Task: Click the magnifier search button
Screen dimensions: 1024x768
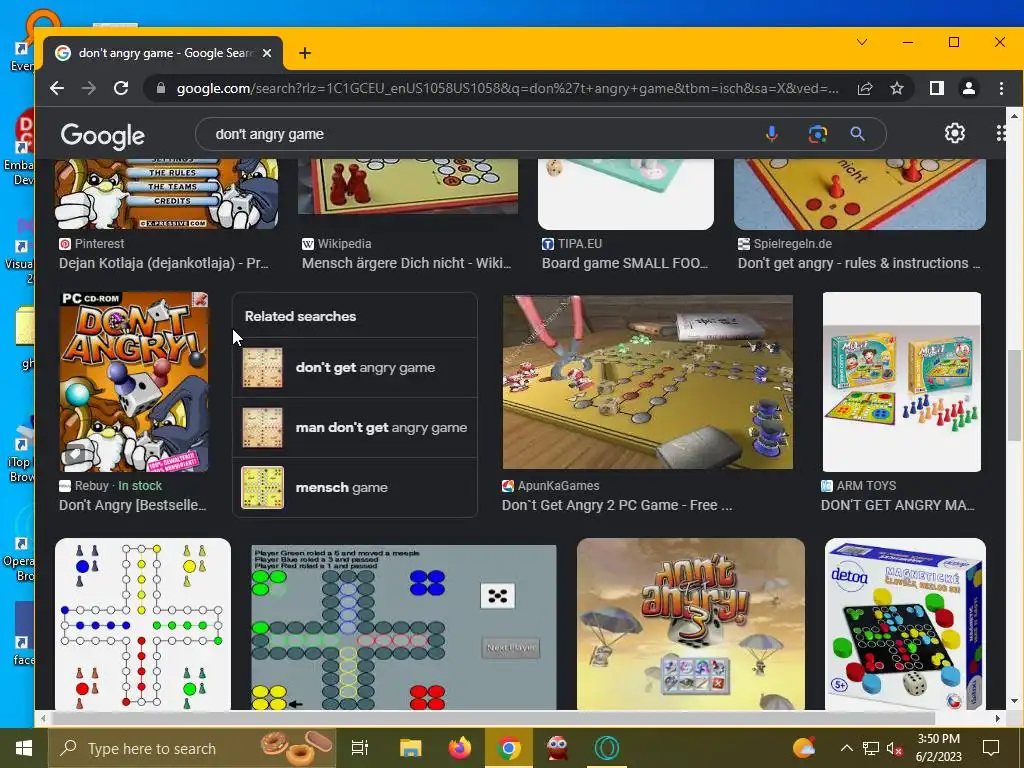Action: (x=857, y=134)
